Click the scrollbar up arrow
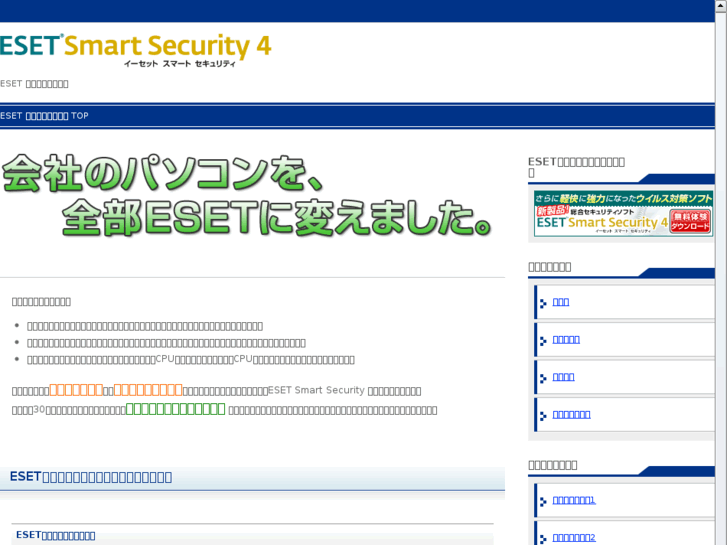 (x=721, y=6)
